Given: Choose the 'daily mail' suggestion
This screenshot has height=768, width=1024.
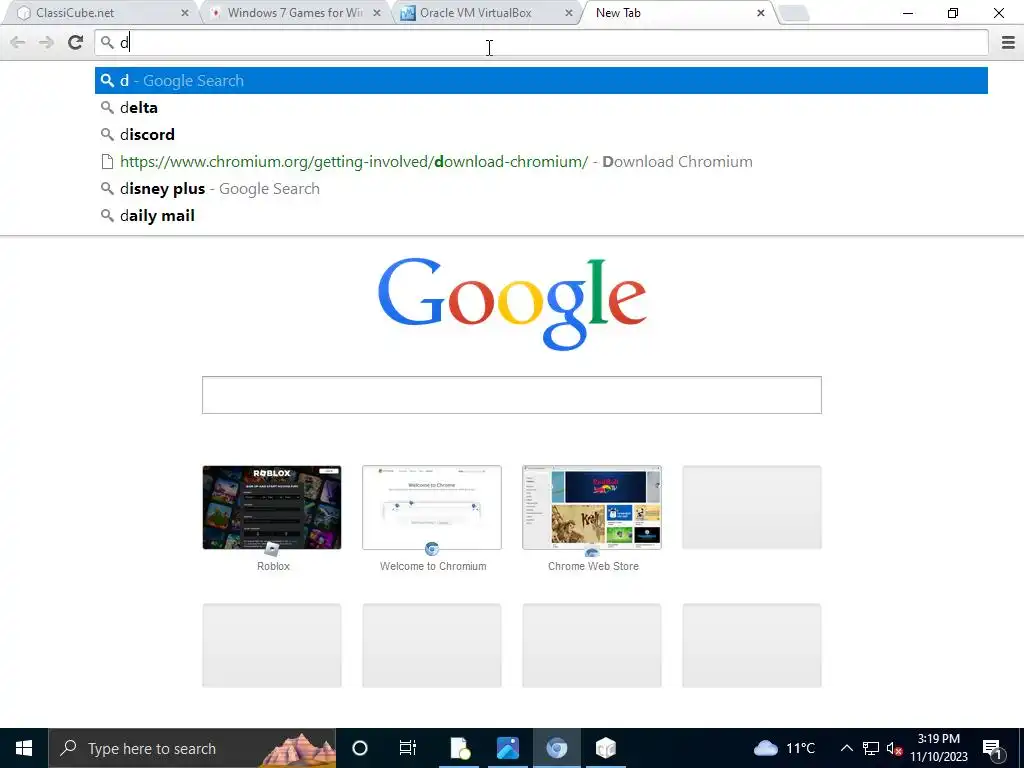Looking at the screenshot, I should [x=541, y=216].
